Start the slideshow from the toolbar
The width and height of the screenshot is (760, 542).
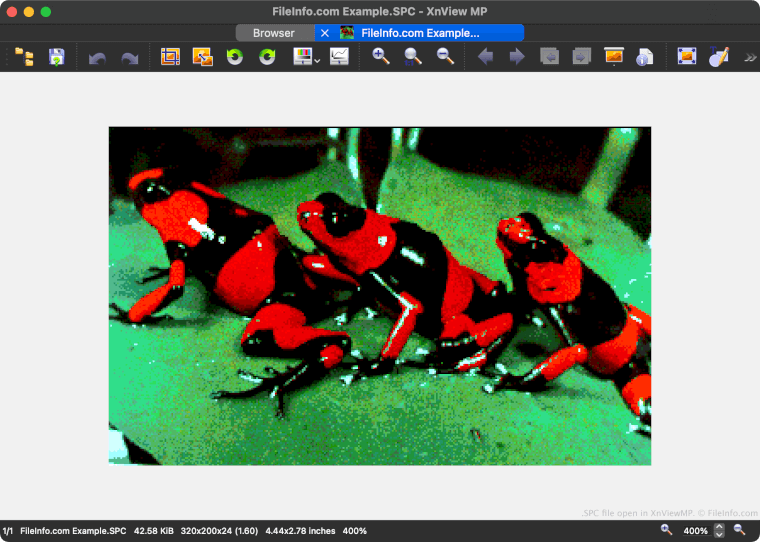click(614, 57)
